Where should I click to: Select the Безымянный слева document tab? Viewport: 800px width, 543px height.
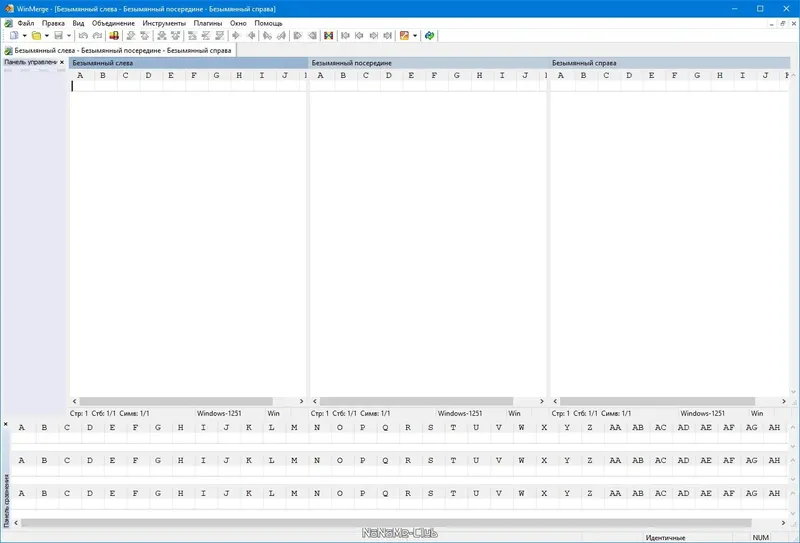pyautogui.click(x=118, y=51)
